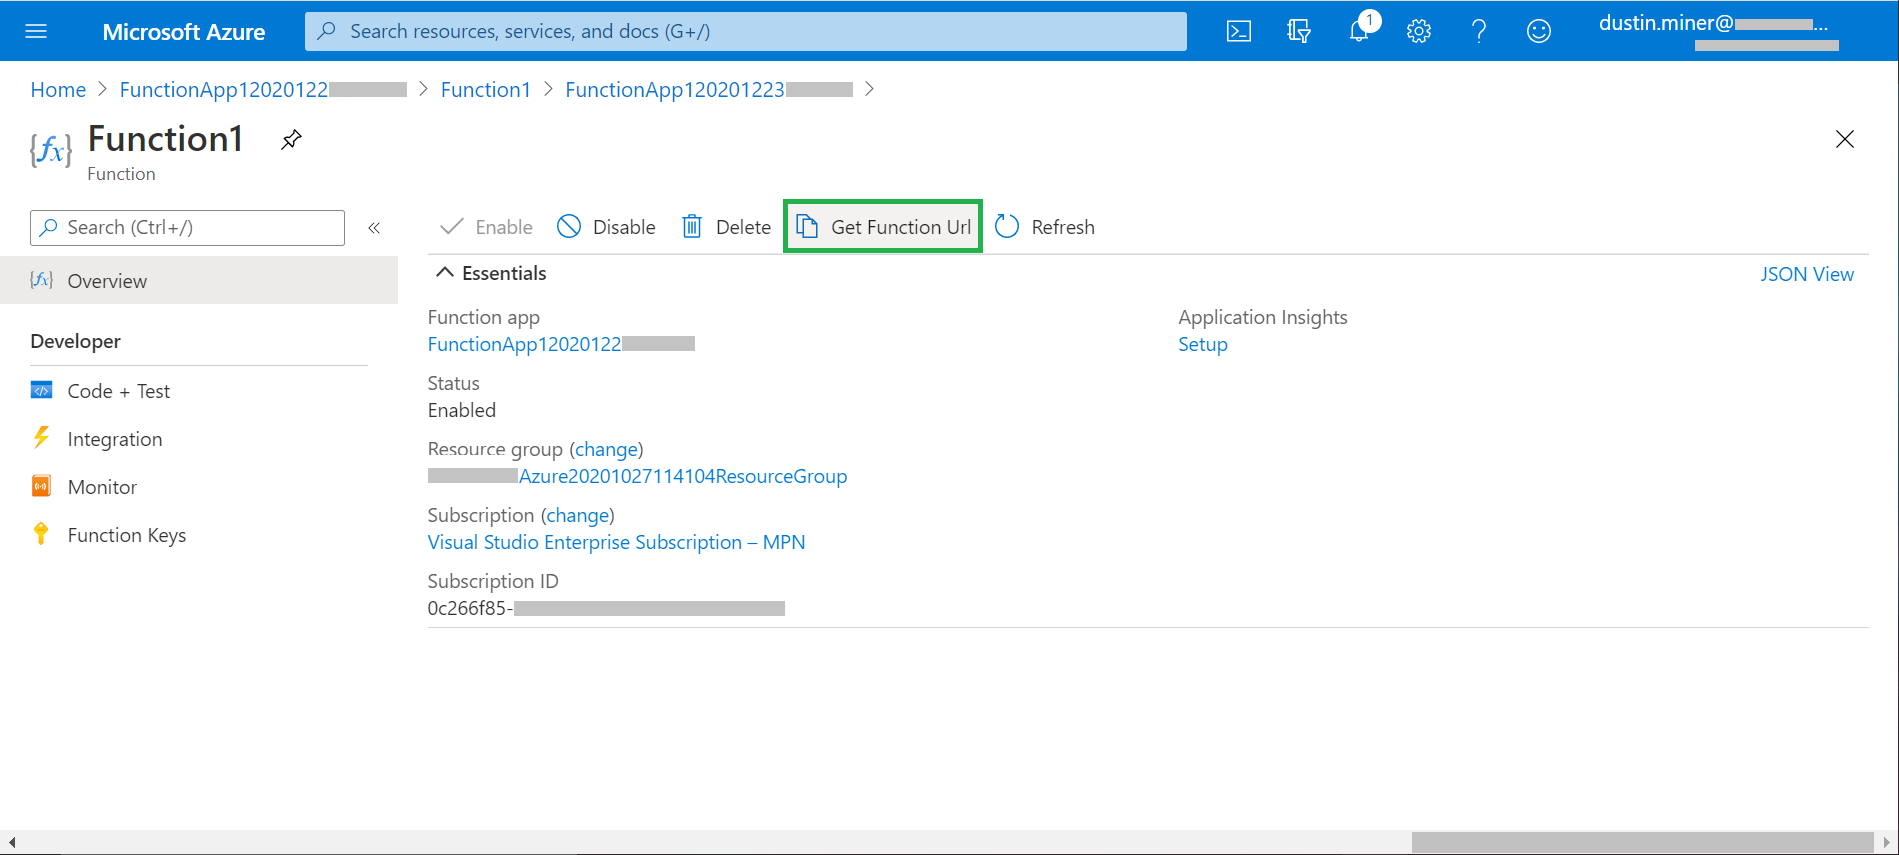Screen dimensions: 1899x855
Task: Click the horizontal scrollbar thumb
Action: coord(1642,843)
